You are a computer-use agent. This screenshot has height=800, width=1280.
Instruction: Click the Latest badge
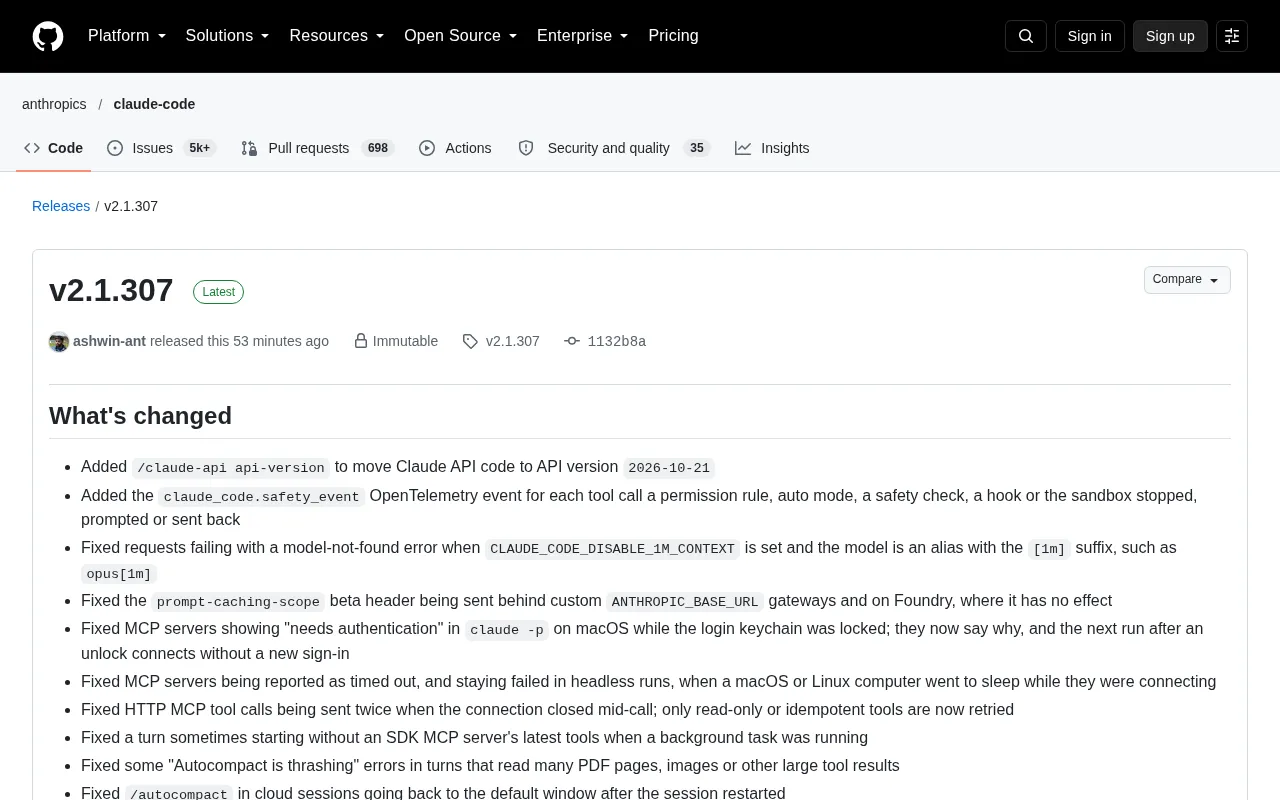(218, 292)
